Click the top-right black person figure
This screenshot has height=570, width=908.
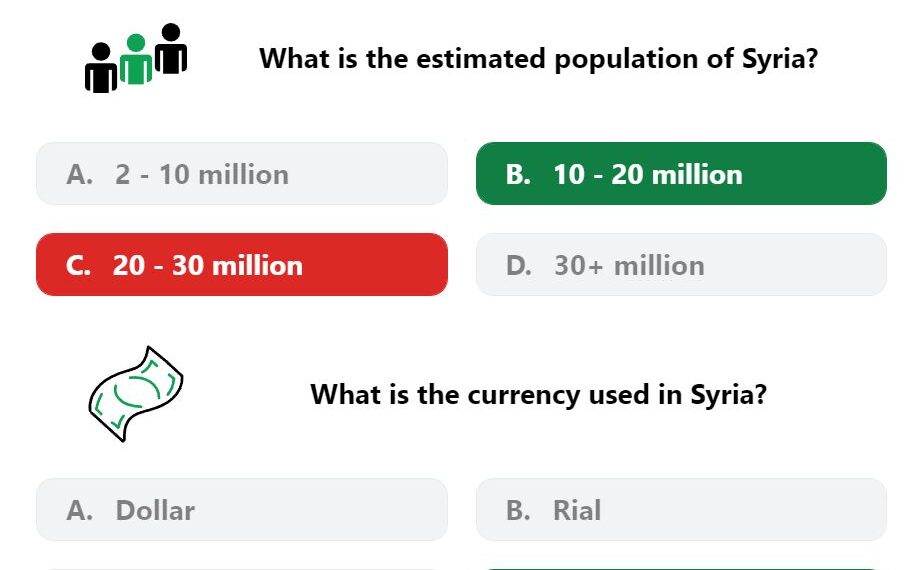(171, 49)
